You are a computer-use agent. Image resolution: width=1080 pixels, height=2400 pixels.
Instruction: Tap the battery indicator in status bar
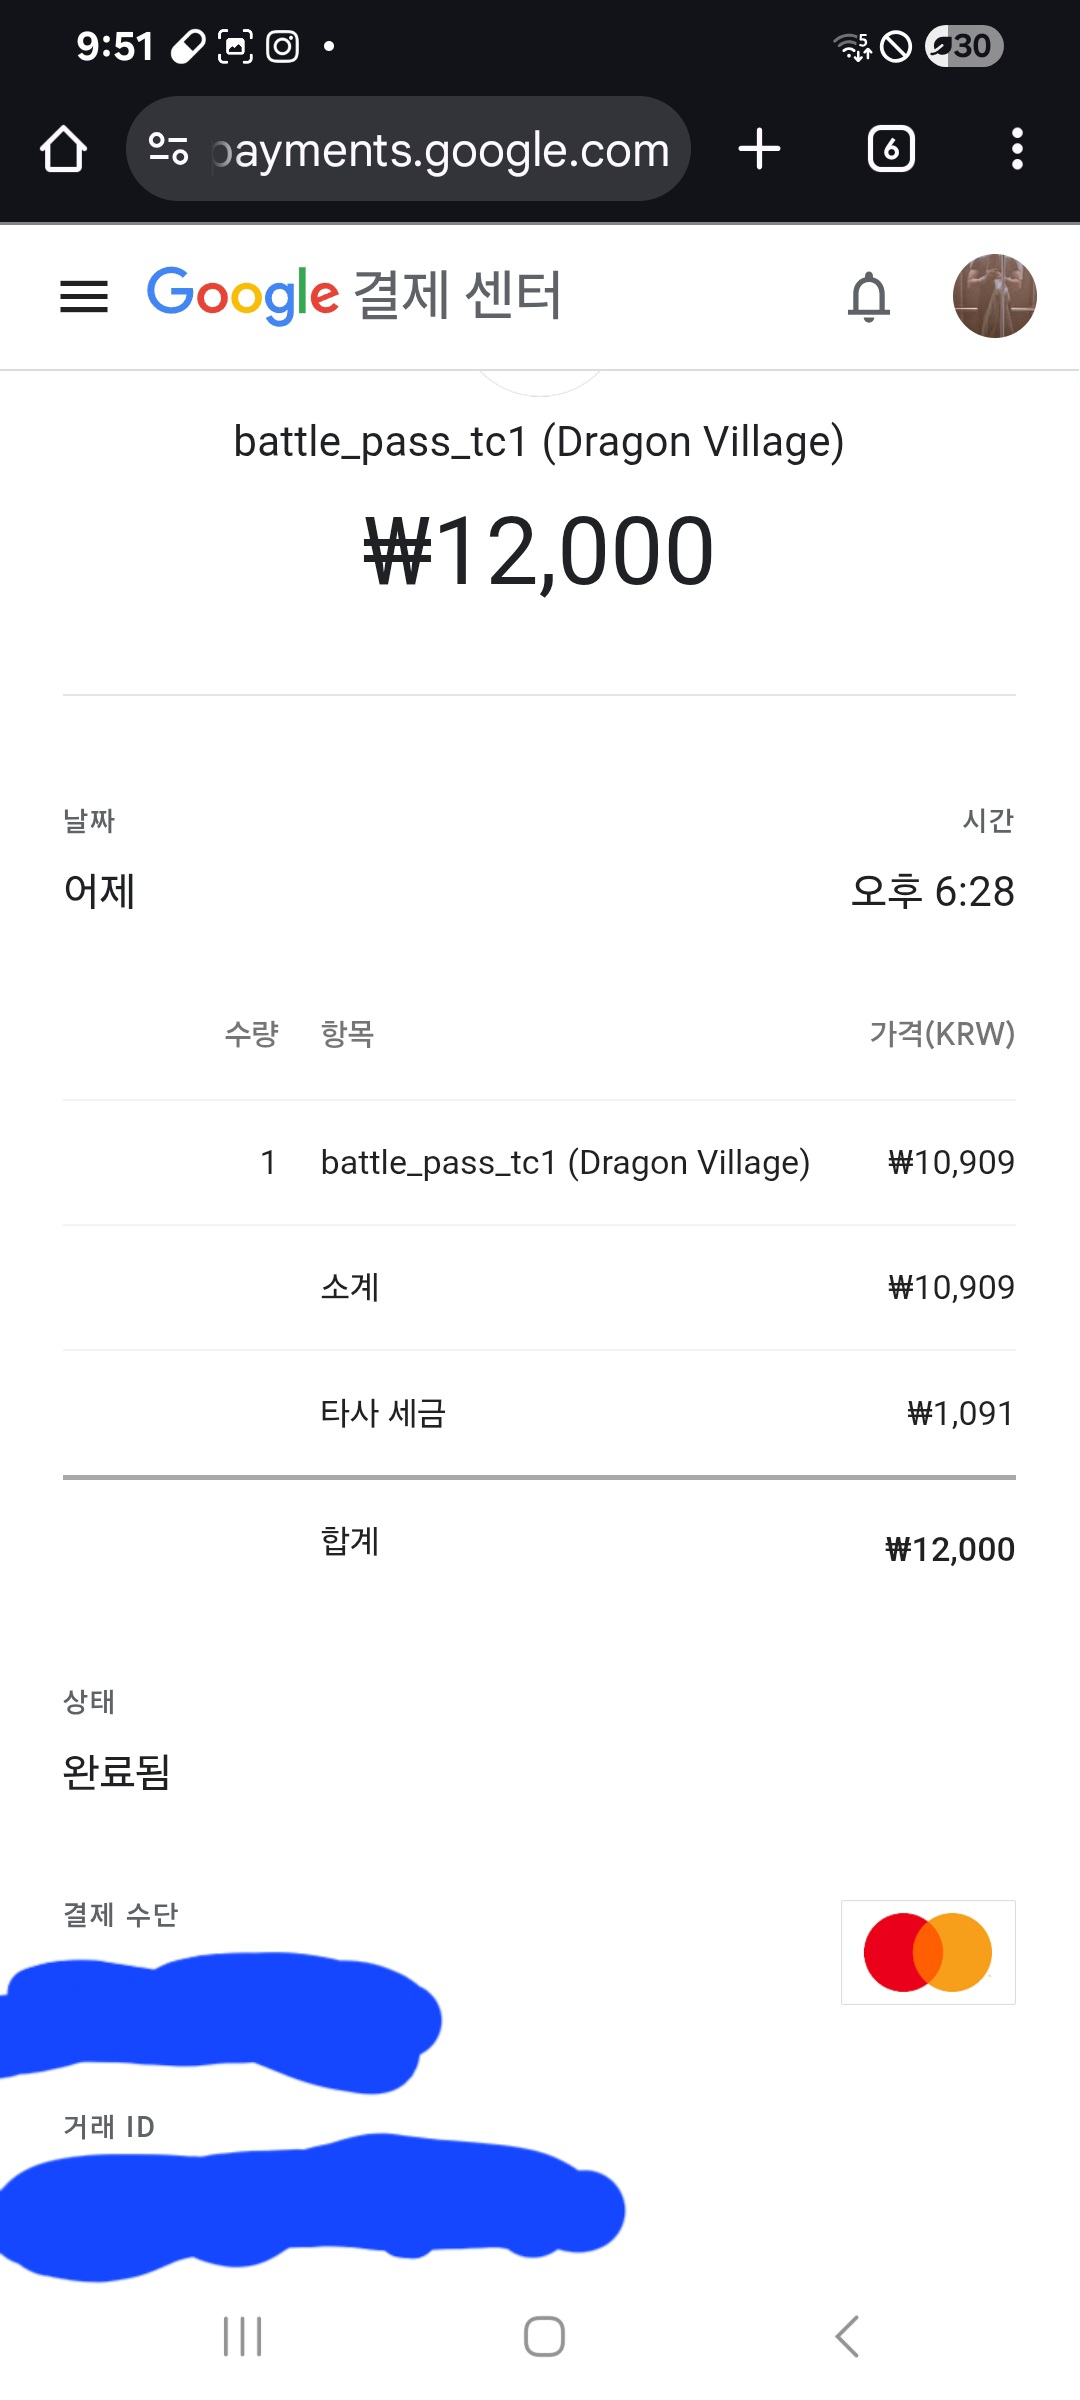(964, 46)
